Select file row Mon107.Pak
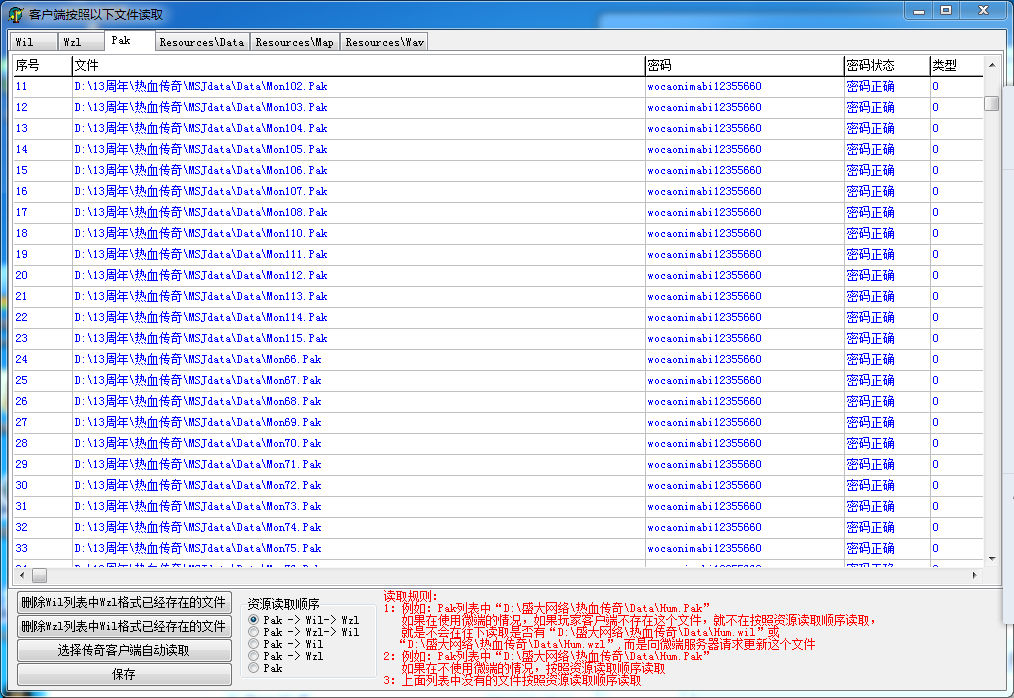 tap(498, 191)
